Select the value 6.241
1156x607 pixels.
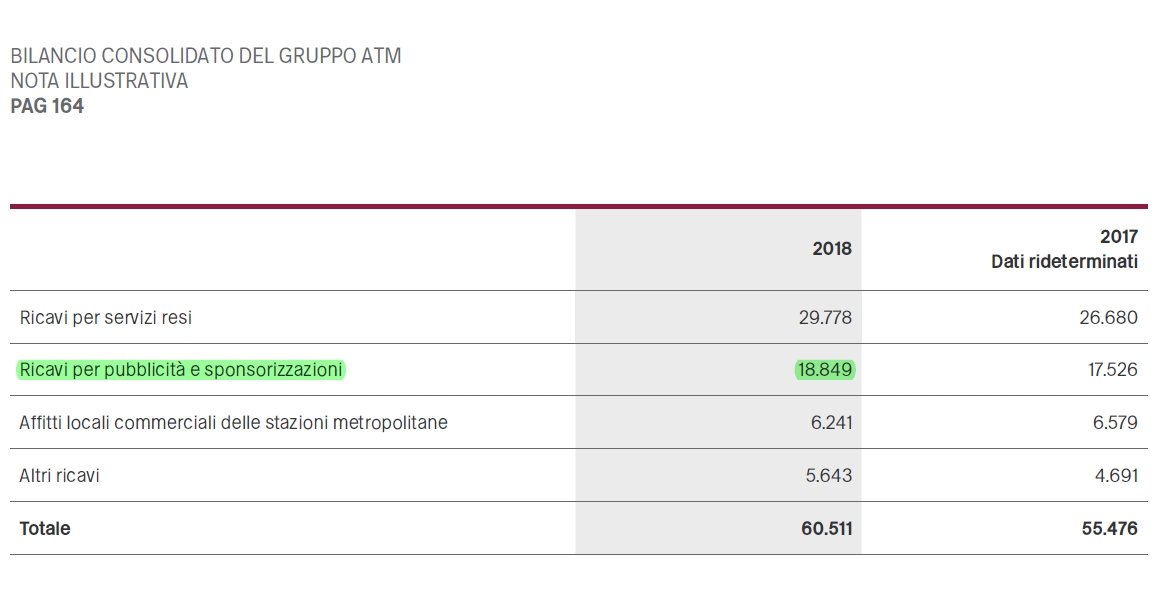(831, 423)
